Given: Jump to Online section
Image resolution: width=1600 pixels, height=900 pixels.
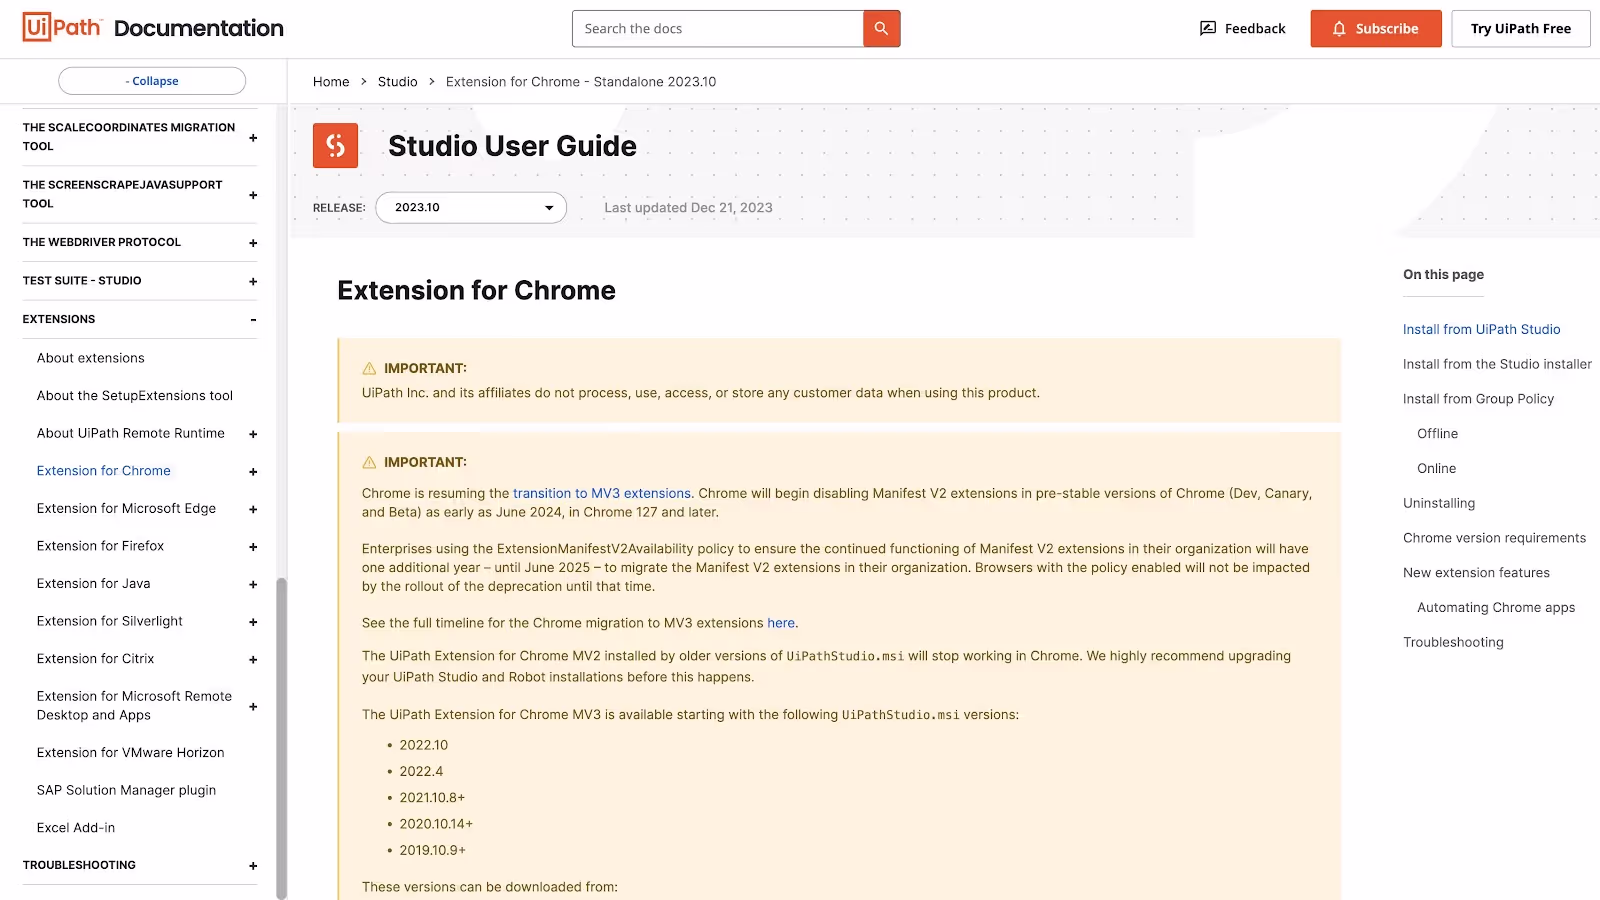Looking at the screenshot, I should click(1436, 469).
